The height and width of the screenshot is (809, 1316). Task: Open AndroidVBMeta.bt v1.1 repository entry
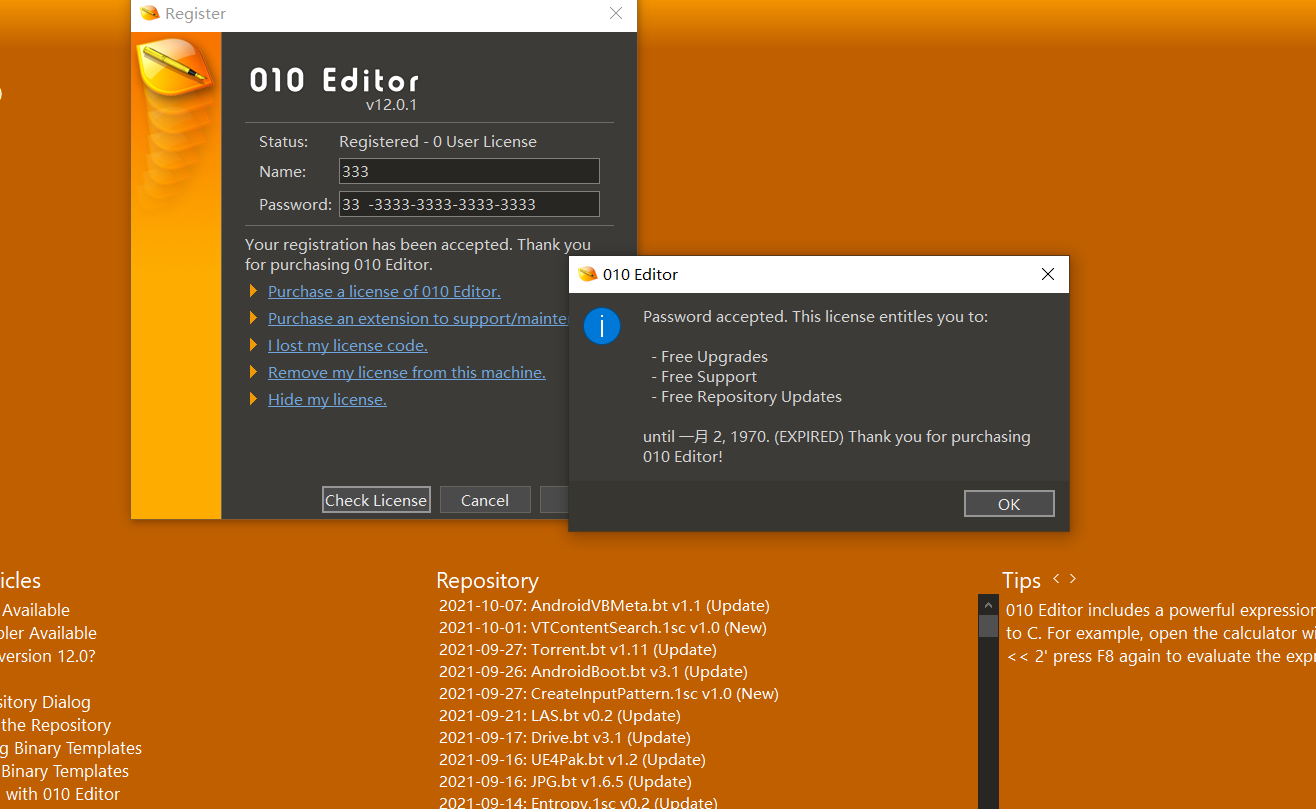click(x=604, y=606)
